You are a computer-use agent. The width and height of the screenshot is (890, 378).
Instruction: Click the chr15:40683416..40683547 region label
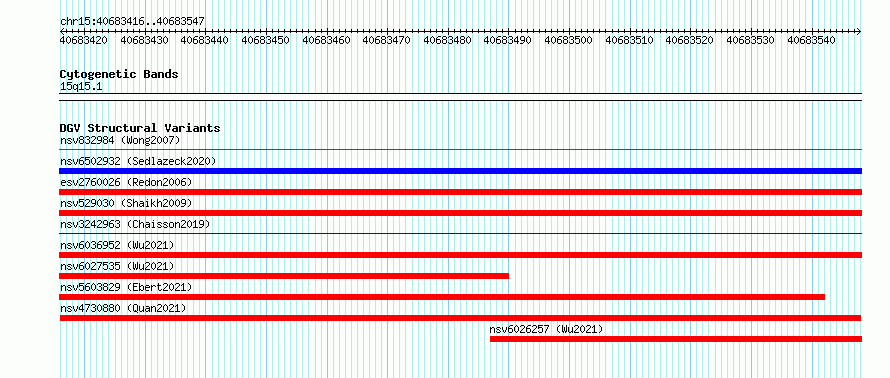(x=132, y=21)
